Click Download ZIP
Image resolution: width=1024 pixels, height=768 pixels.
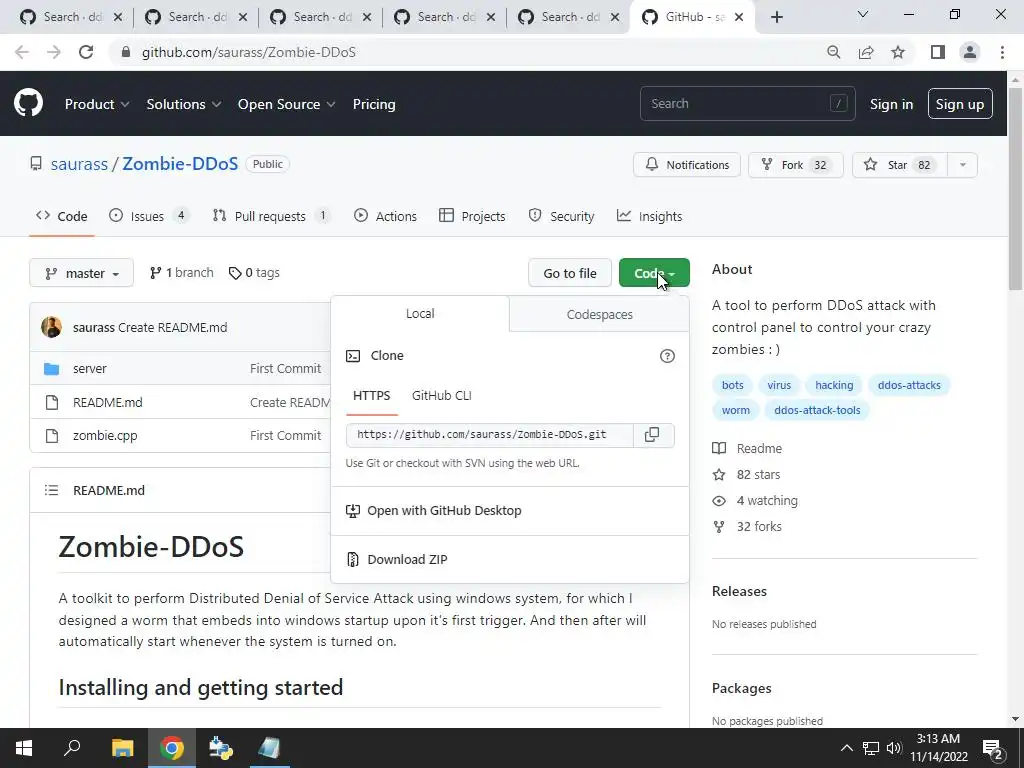(x=407, y=560)
